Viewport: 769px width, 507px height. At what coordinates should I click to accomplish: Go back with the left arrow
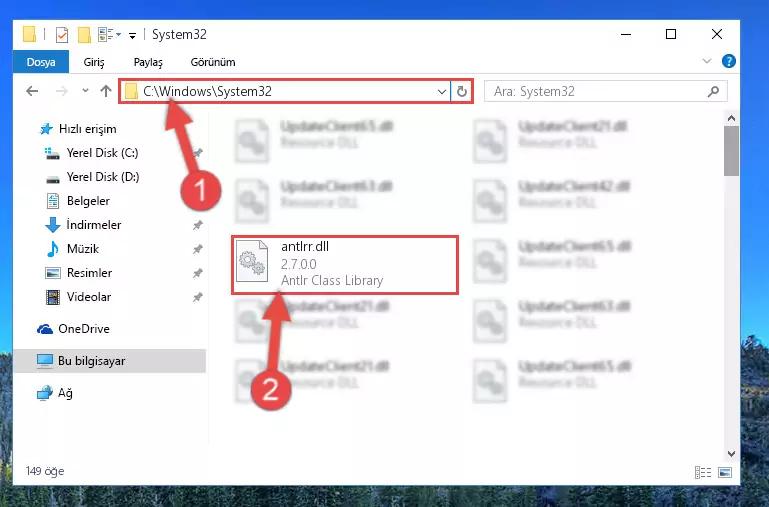[x=32, y=91]
